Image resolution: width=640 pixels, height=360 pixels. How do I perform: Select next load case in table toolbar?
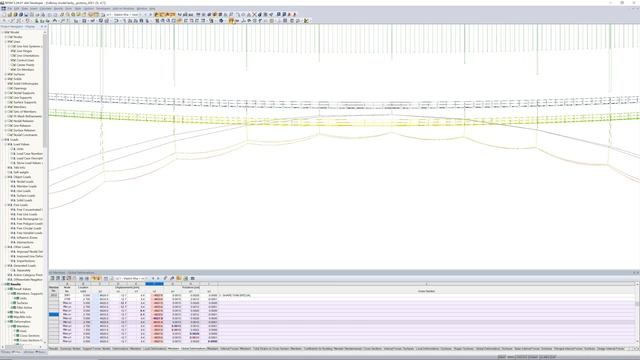tap(158, 278)
